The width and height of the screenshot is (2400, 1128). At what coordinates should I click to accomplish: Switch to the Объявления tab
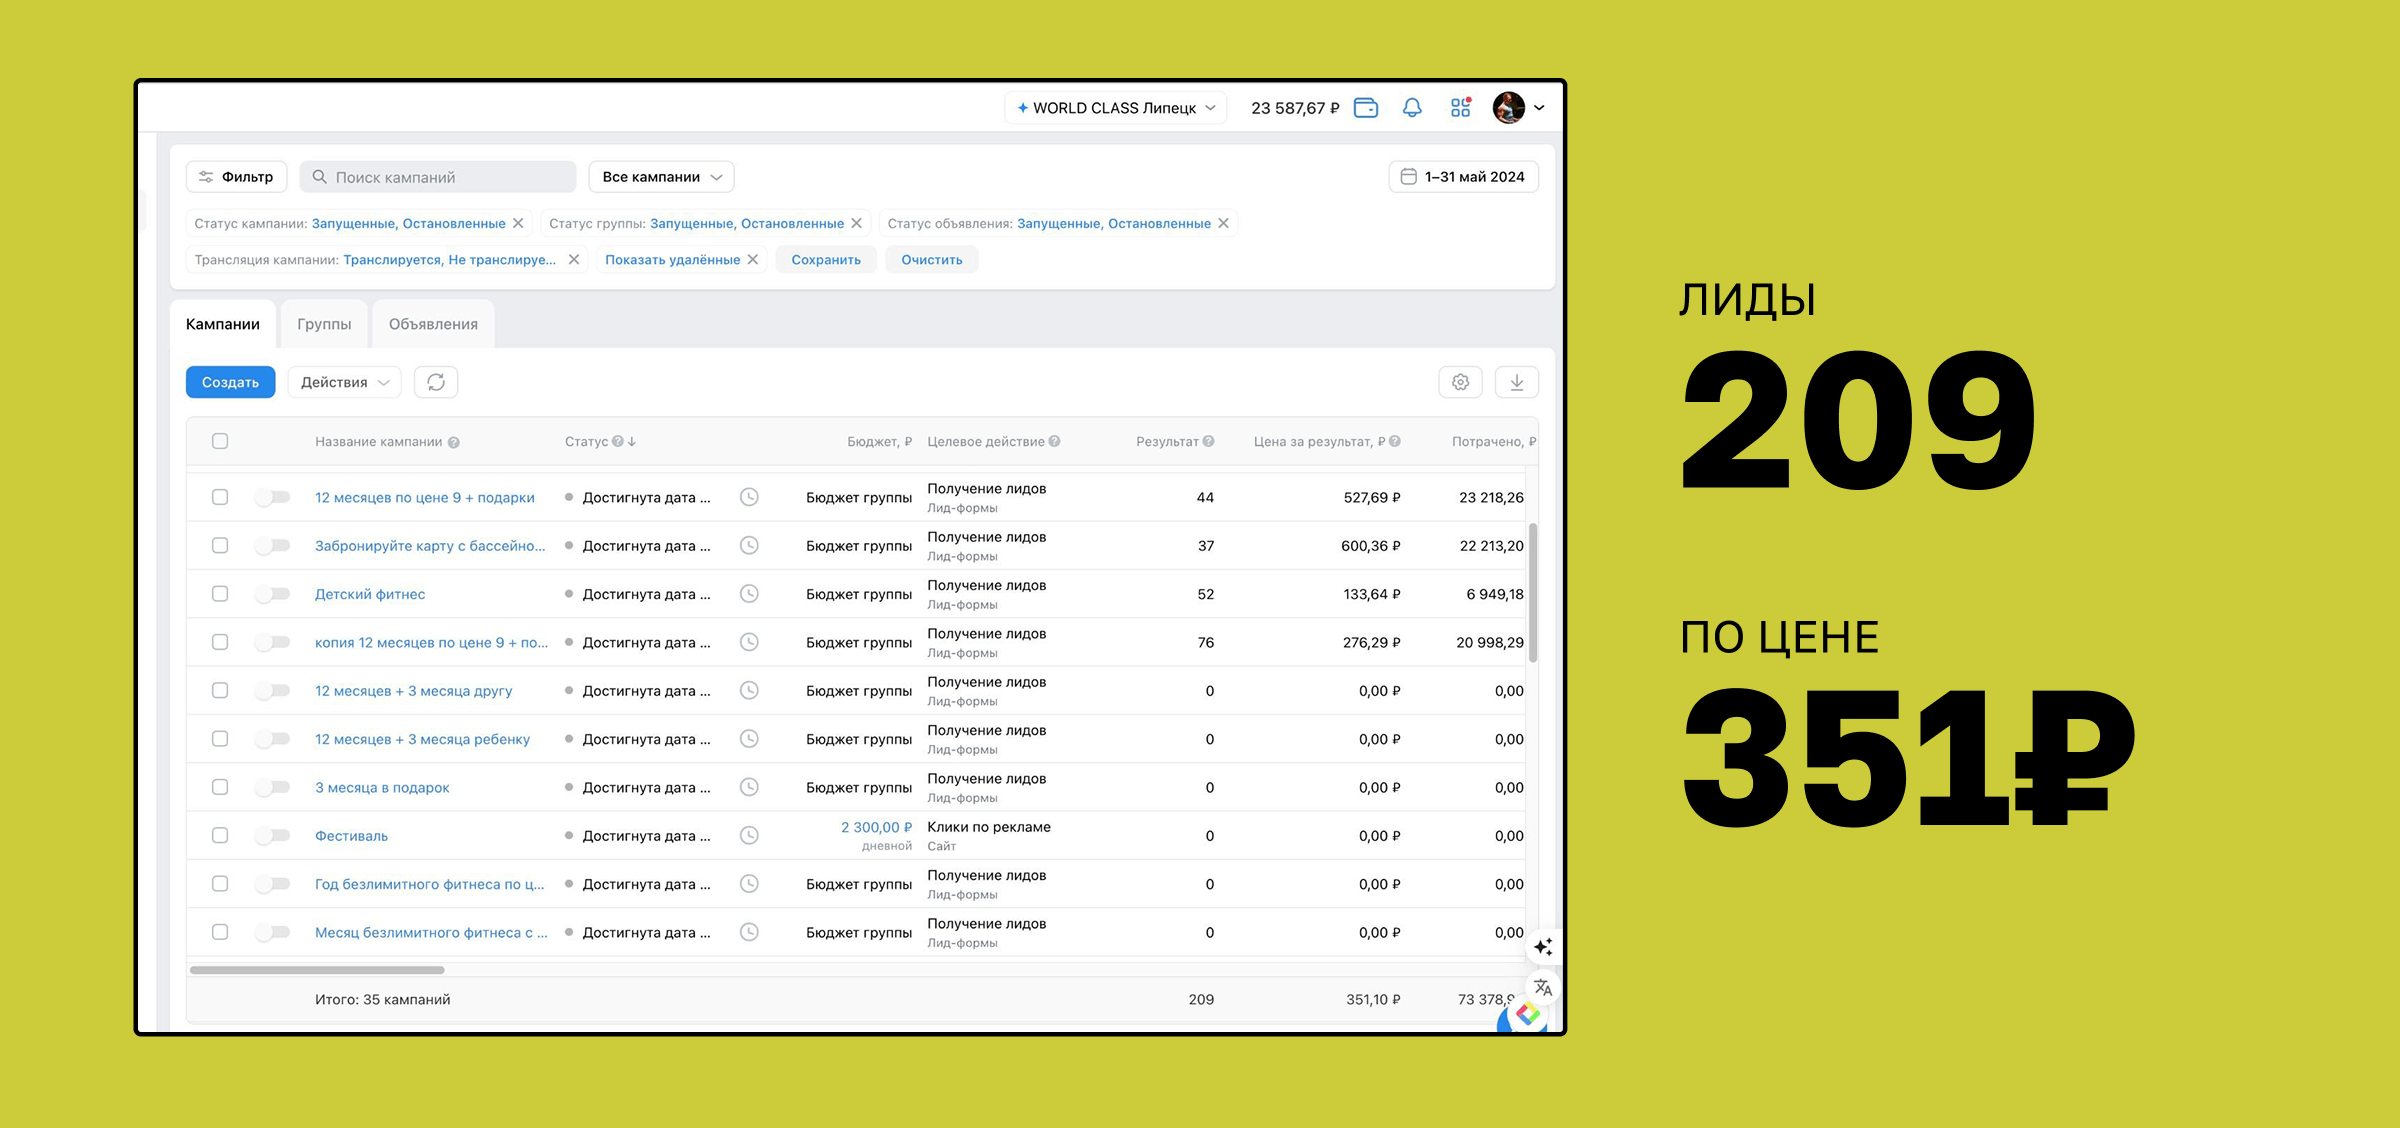point(433,324)
